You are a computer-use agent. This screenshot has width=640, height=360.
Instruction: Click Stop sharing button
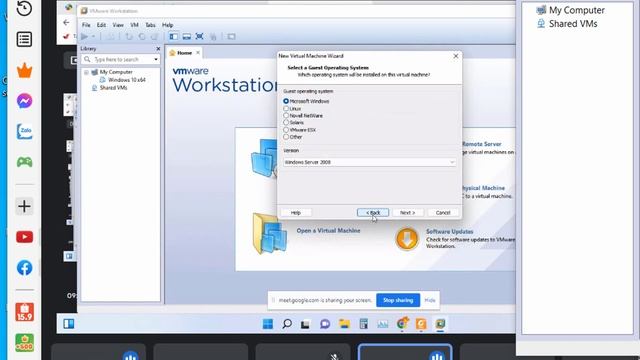tap(398, 300)
